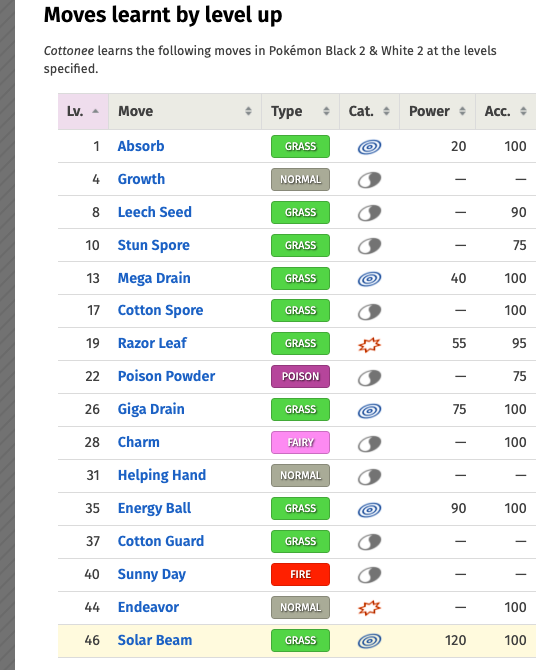
Task: Click the 'Moves learnt by level up' heading
Action: 163,15
